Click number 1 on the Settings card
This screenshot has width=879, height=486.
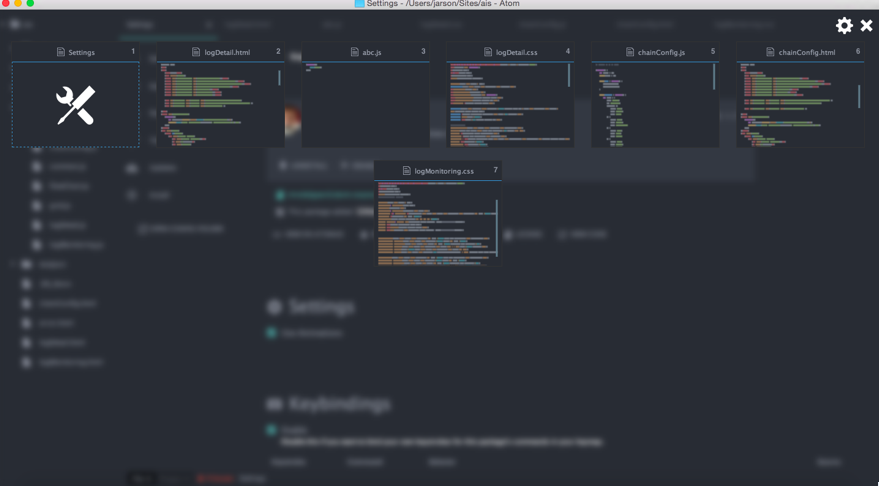coord(133,51)
